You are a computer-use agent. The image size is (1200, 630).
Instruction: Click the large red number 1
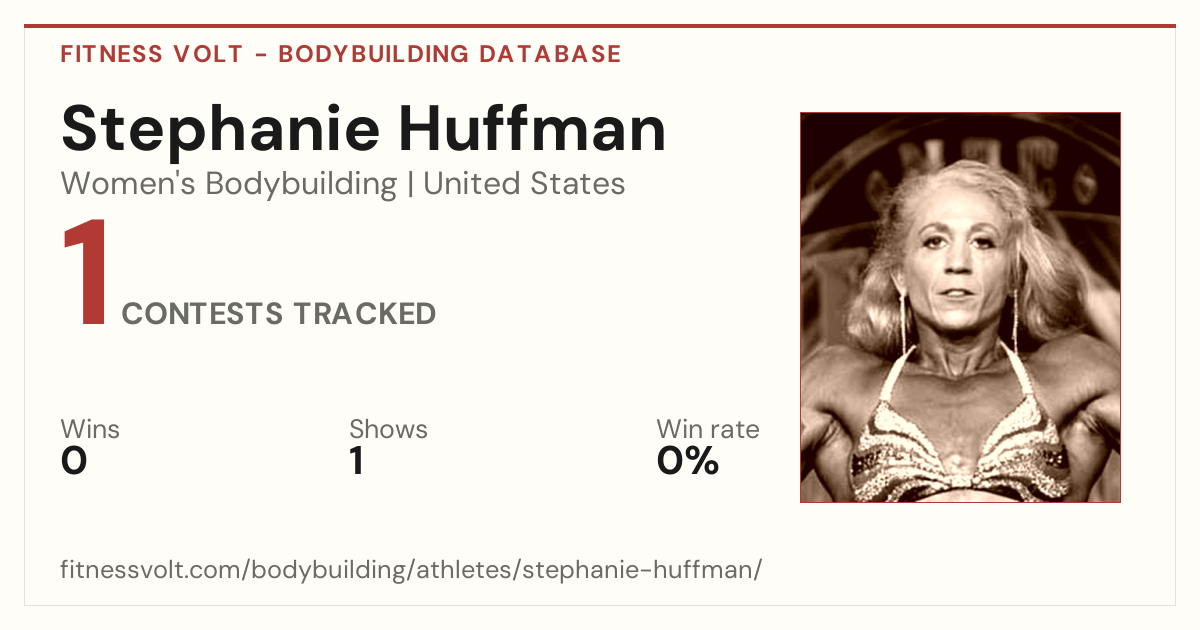[x=86, y=275]
